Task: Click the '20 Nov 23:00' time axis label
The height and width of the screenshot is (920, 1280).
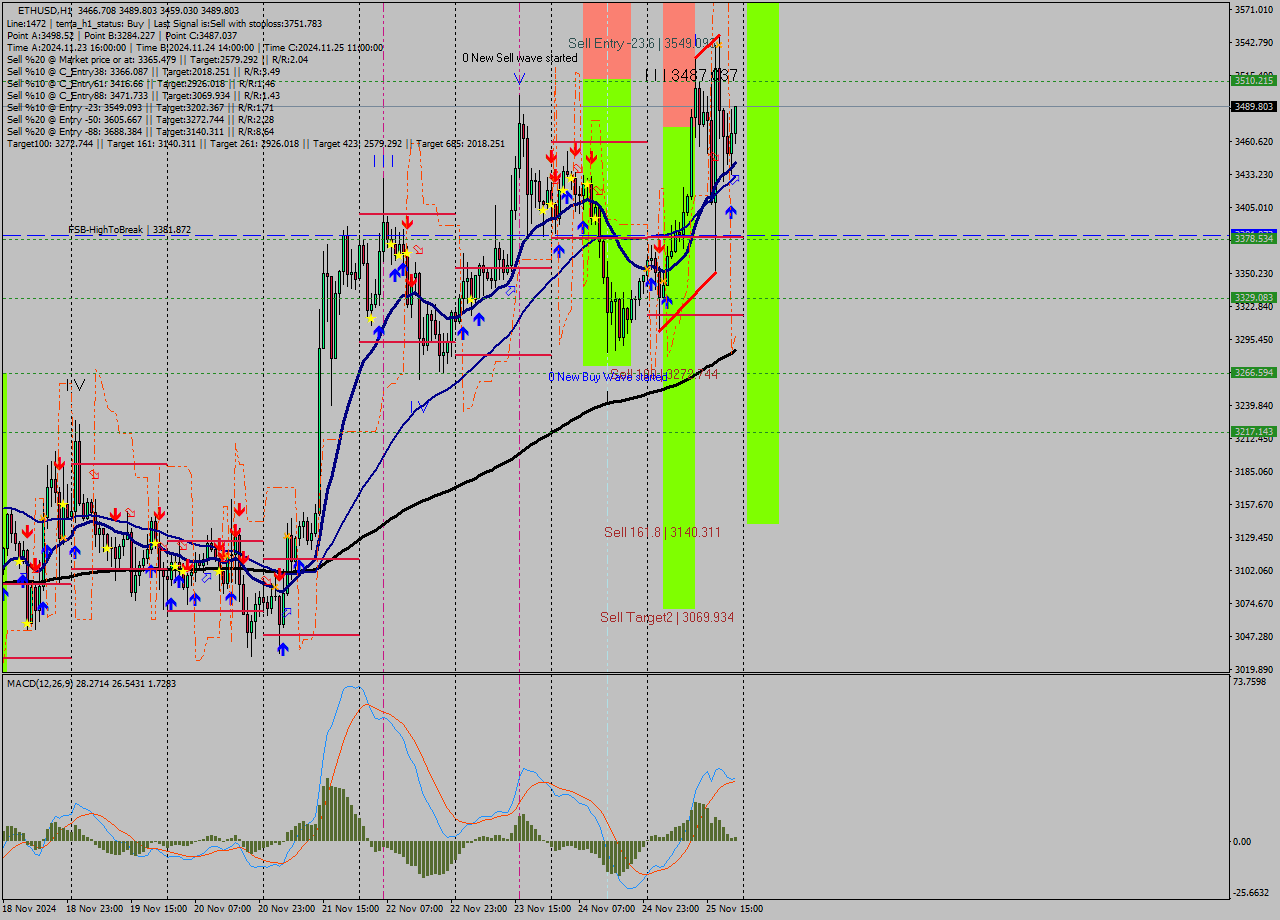Action: (x=287, y=909)
